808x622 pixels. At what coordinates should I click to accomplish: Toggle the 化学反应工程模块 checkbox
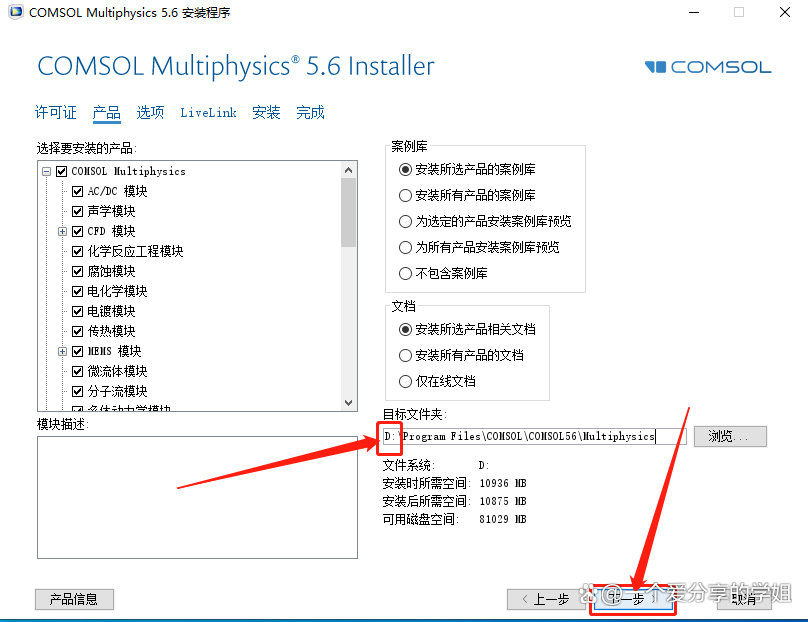(77, 251)
